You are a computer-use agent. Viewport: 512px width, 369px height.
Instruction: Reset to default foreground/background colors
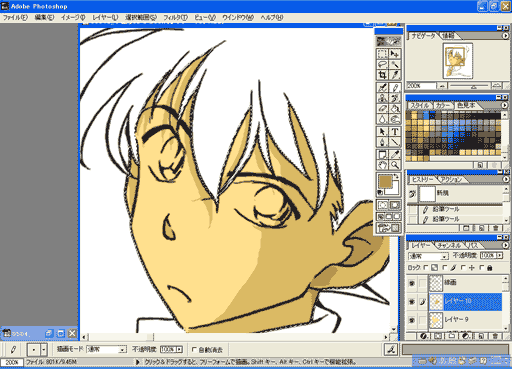pos(380,192)
